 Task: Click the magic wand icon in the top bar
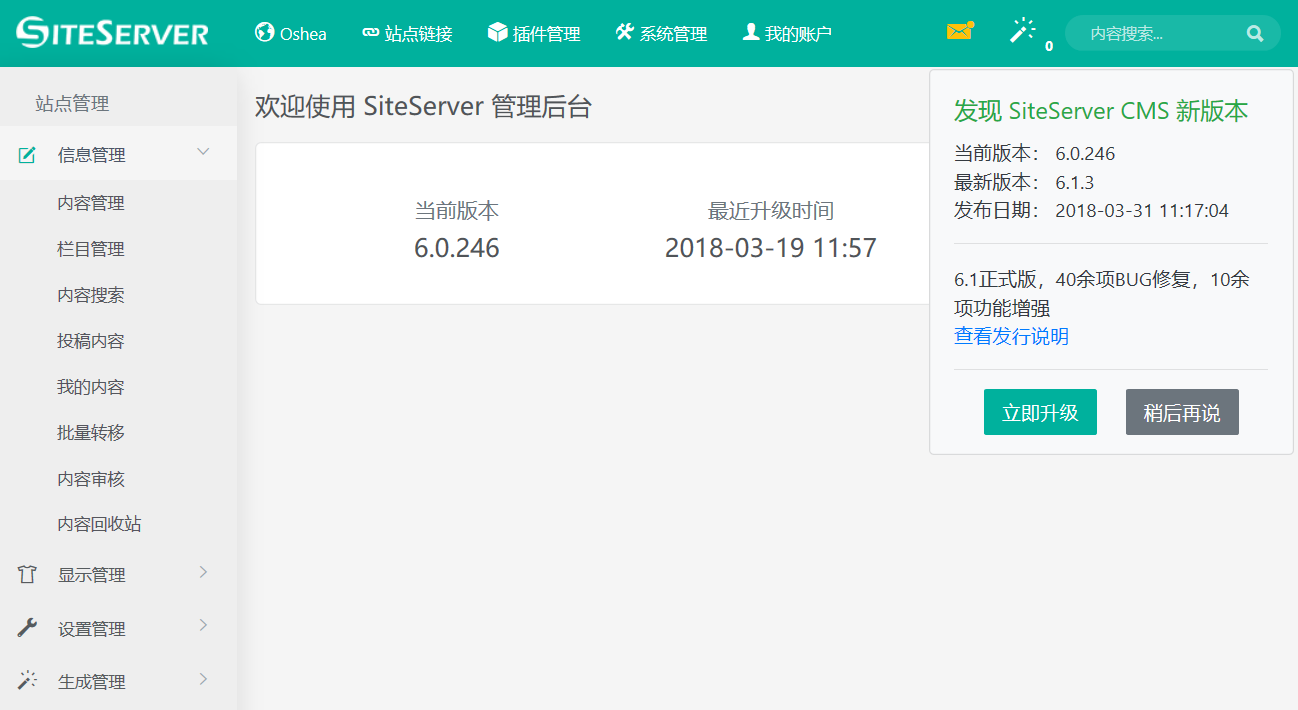pos(1022,31)
